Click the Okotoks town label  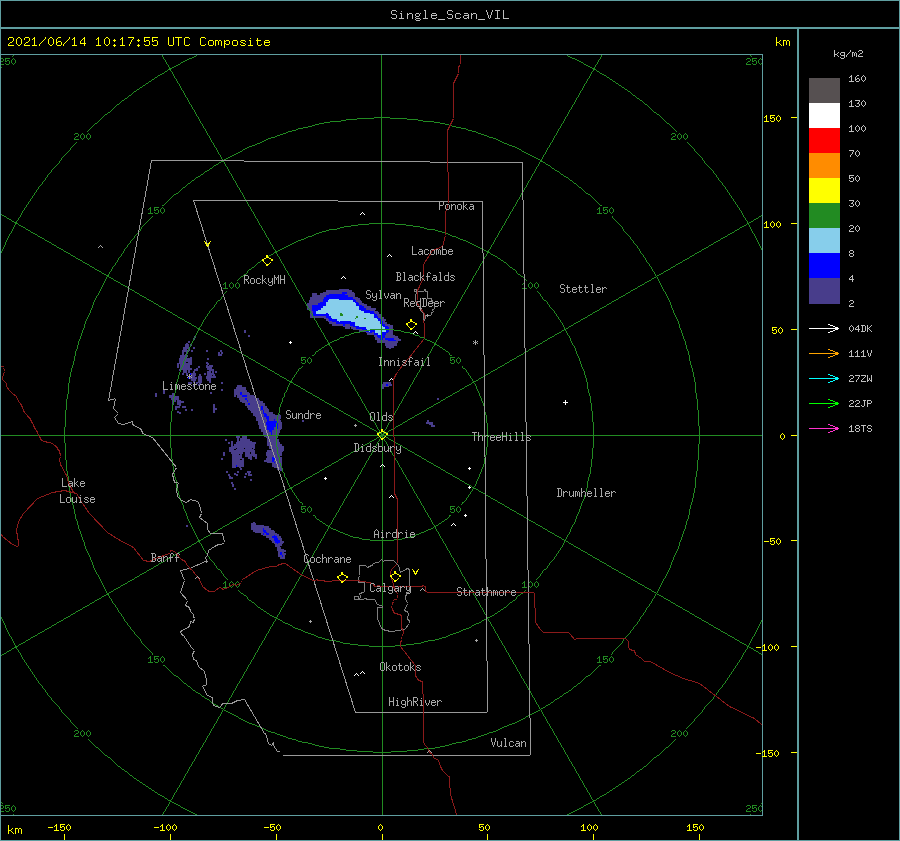click(400, 667)
